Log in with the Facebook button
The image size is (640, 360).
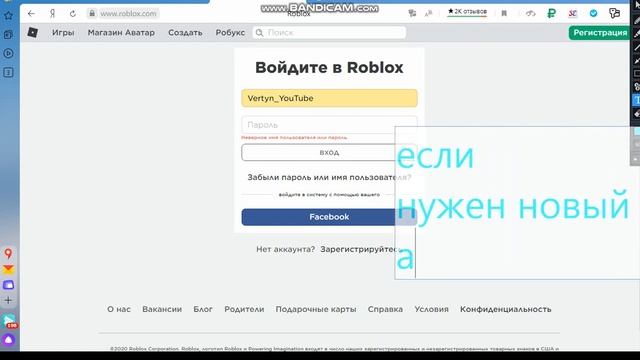(329, 217)
